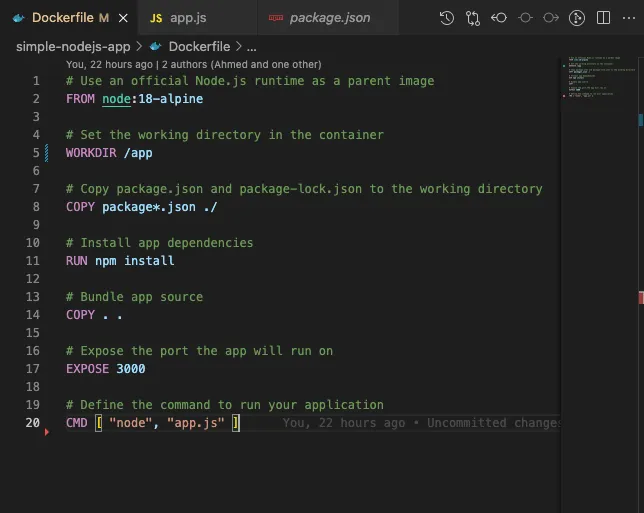Expand the trailing ellipsis breadcrumb segment

[x=251, y=46]
